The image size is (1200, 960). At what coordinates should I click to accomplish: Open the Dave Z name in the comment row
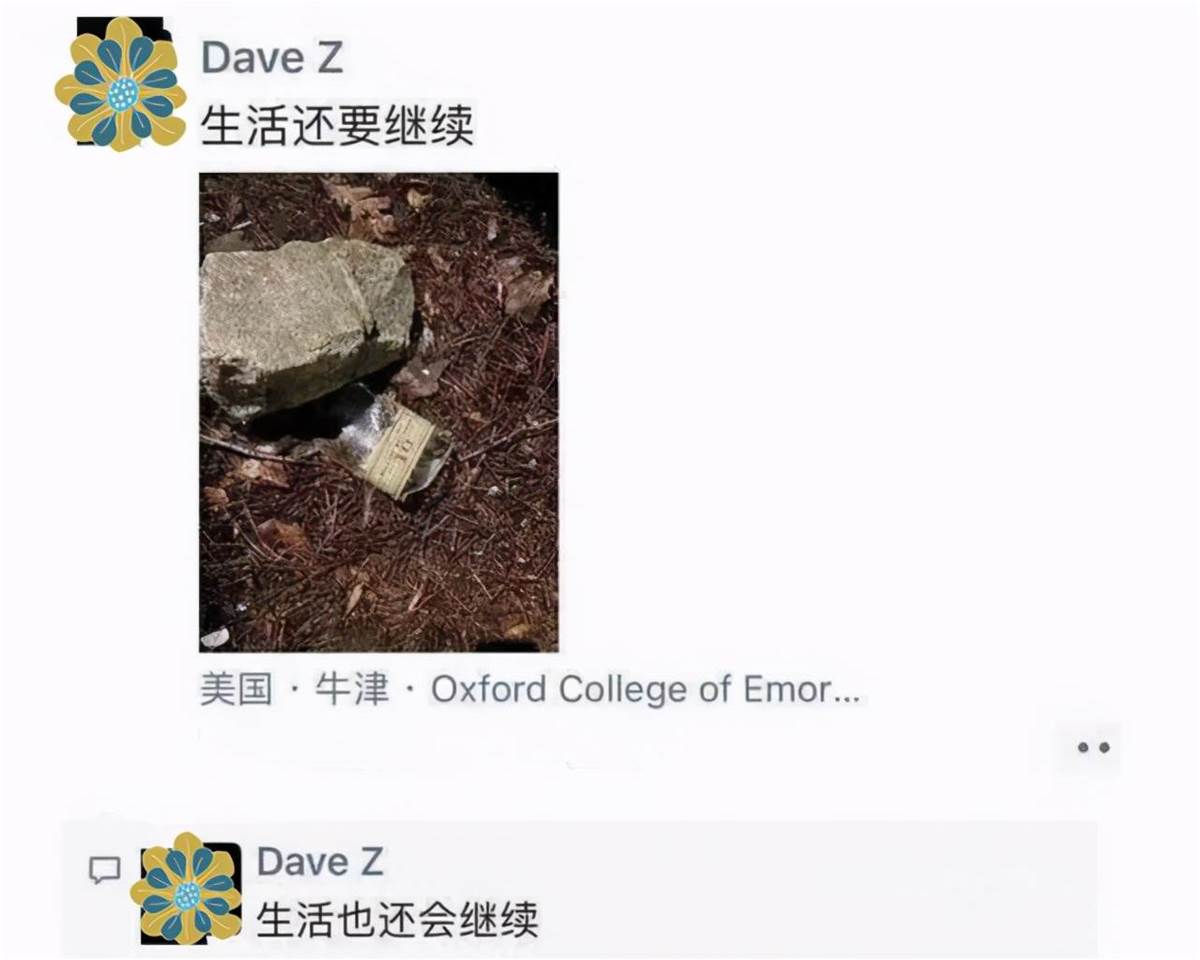pos(320,862)
